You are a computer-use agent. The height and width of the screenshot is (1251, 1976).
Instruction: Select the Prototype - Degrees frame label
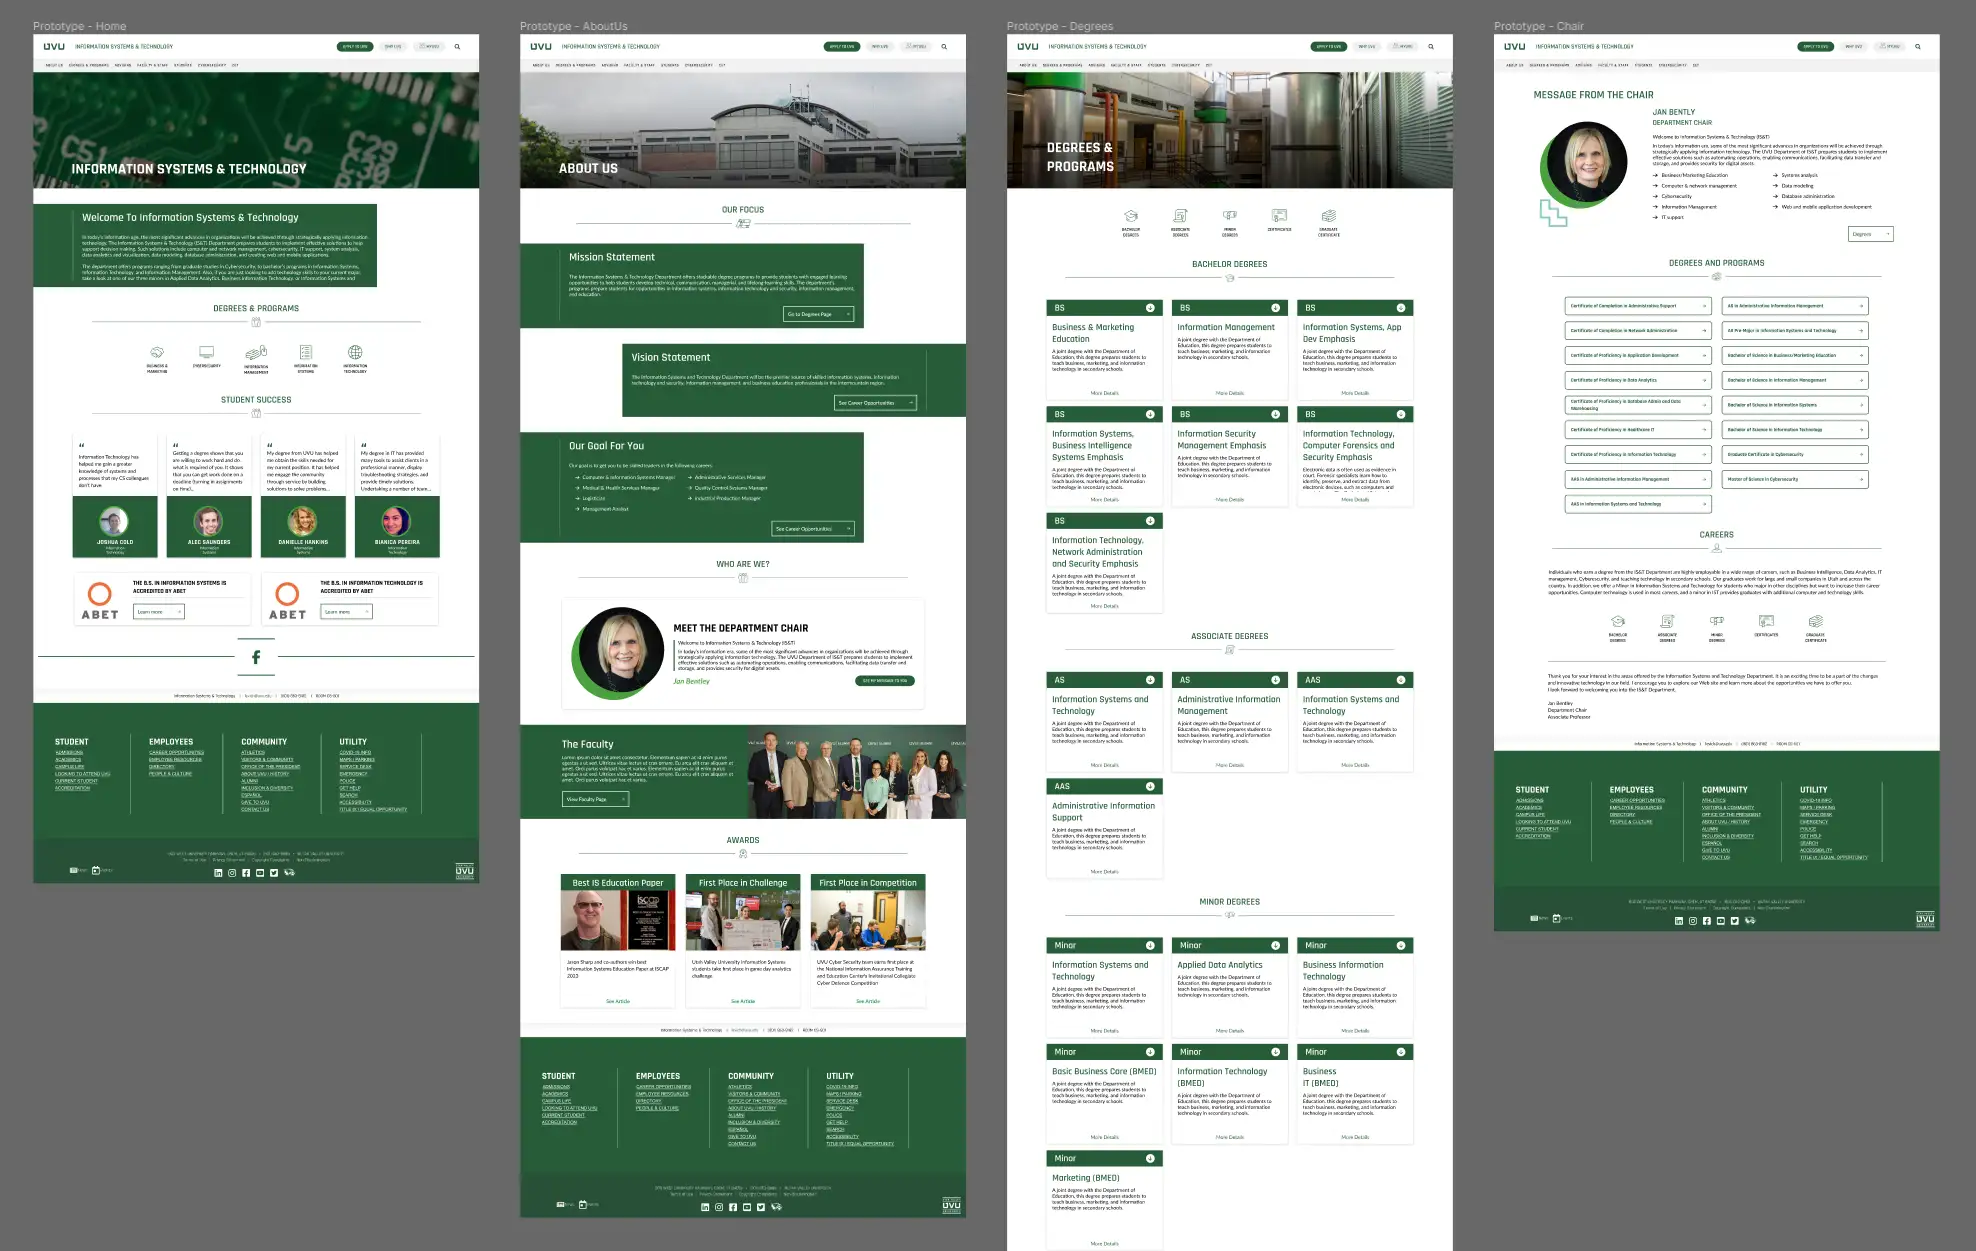(x=1060, y=26)
